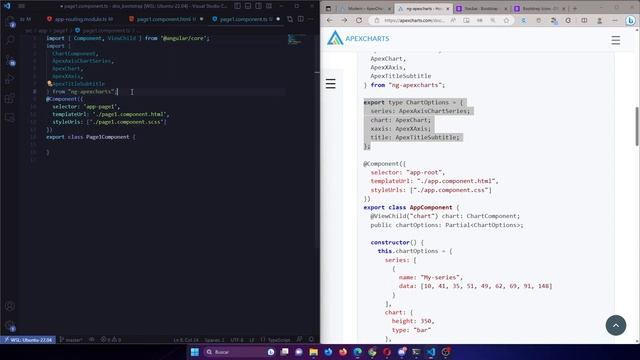Open VS Code Extensions view
640x360 pixels.
(10, 98)
